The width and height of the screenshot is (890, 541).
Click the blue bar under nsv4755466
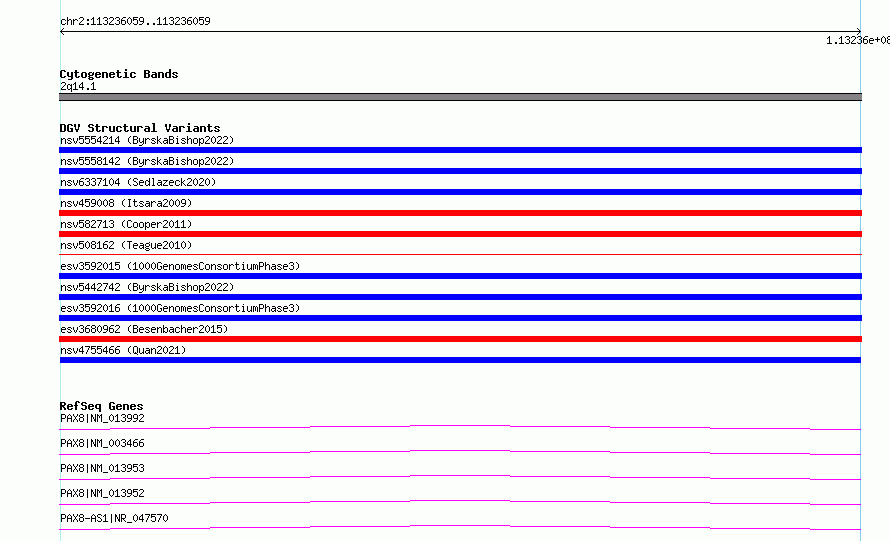[460, 360]
